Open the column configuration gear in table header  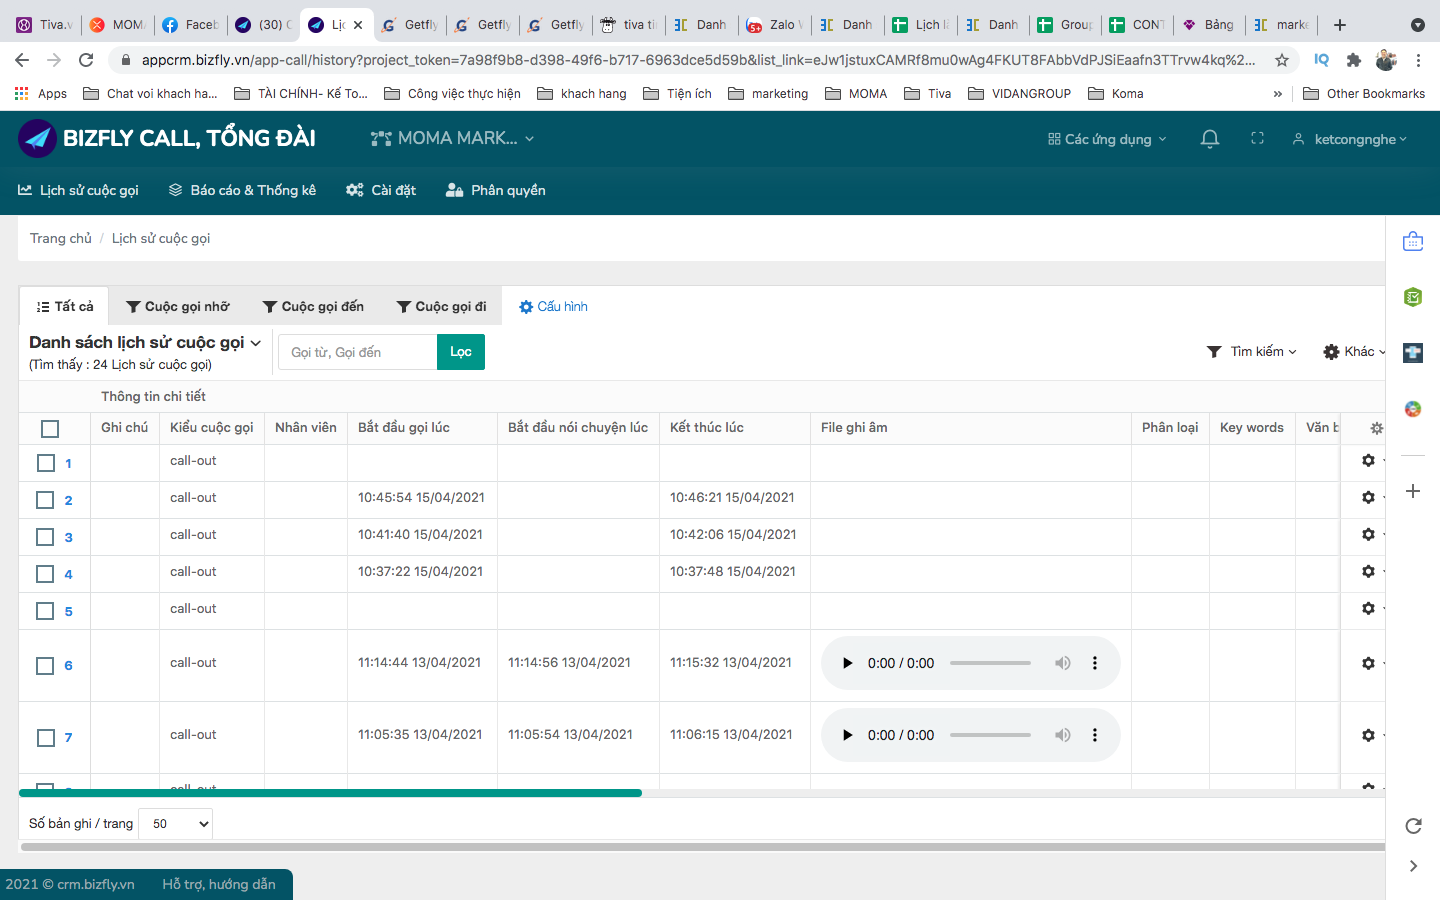pyautogui.click(x=1376, y=428)
